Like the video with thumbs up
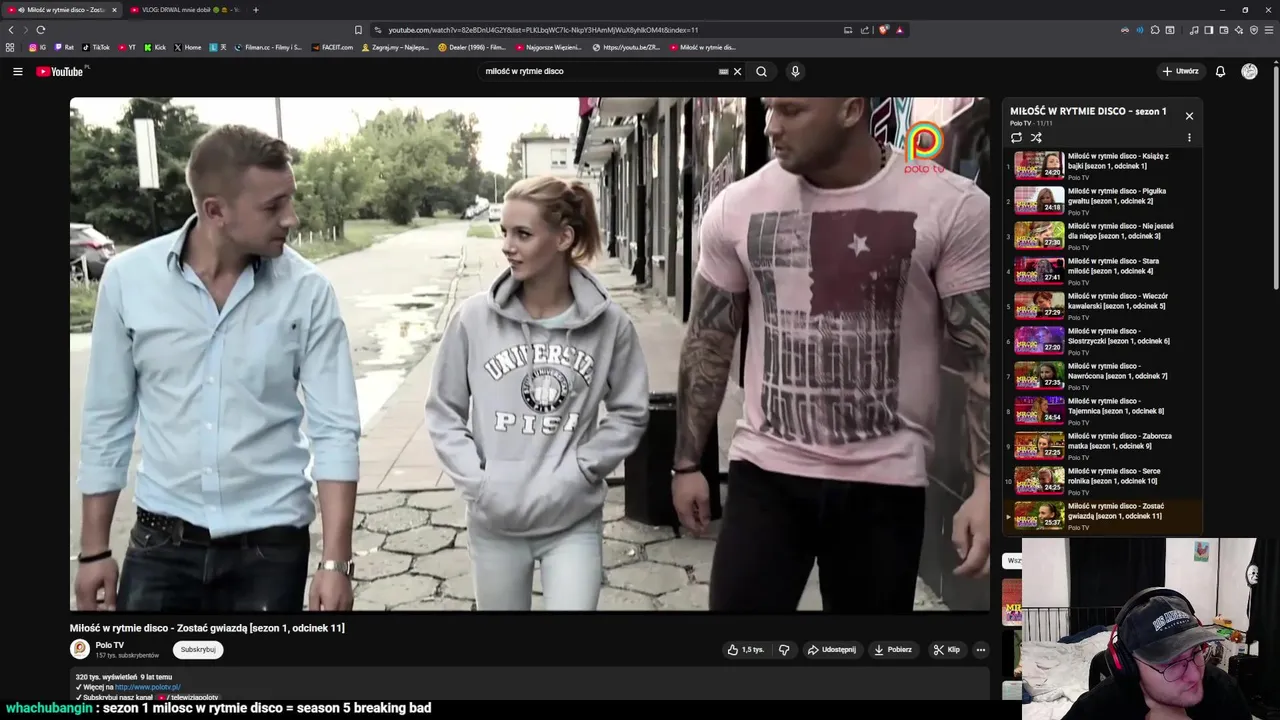This screenshot has width=1280, height=720. tap(746, 649)
